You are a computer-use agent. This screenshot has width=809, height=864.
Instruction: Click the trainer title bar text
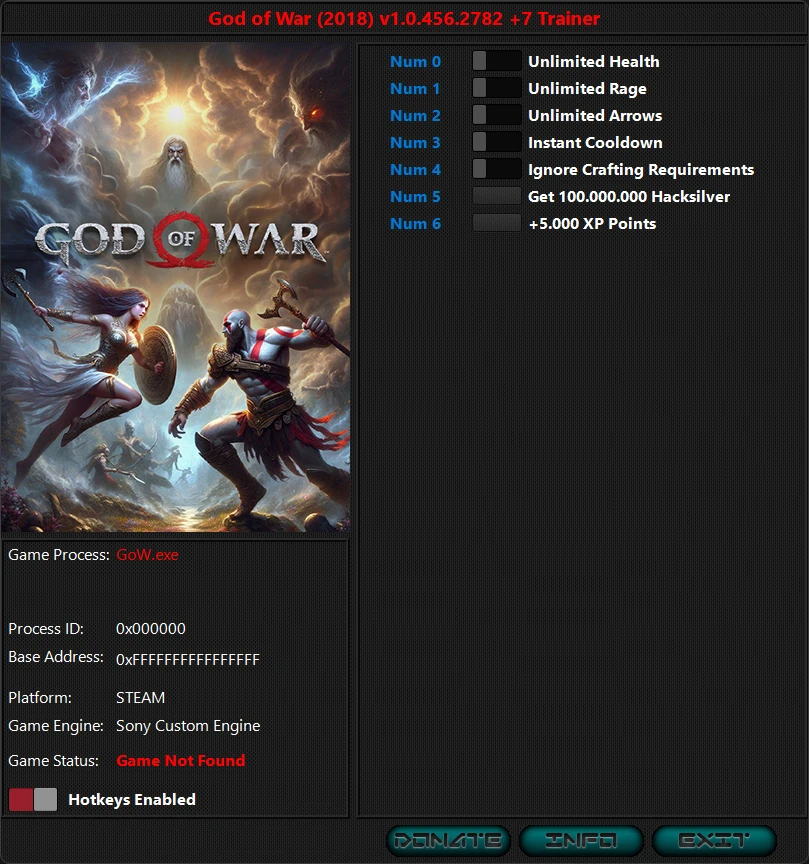coord(404,18)
